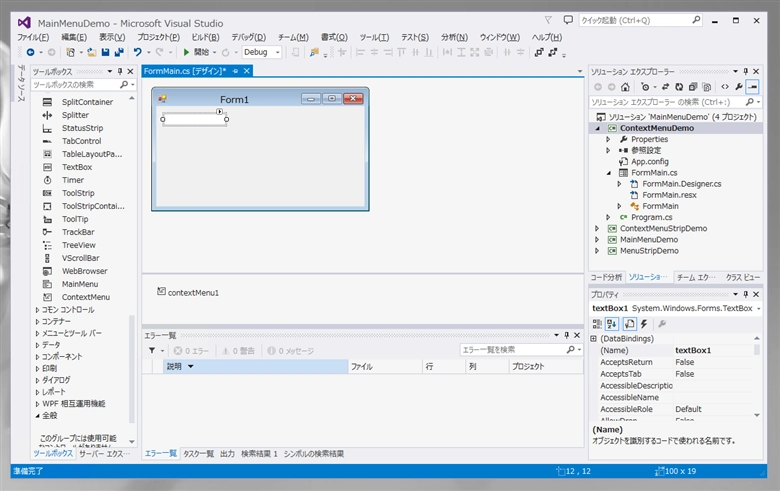This screenshot has width=780, height=491.
Task: Toggle pin on Toolbox panel
Action: point(120,72)
